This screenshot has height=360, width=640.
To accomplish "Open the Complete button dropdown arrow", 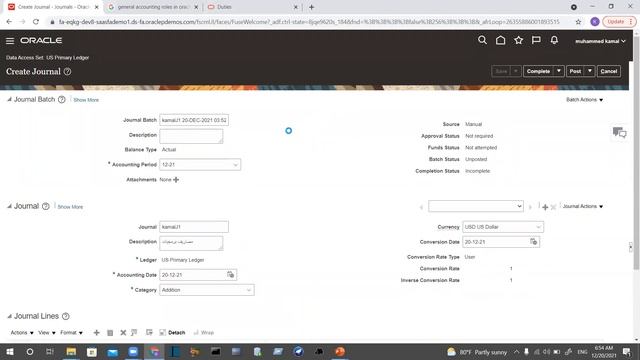I will point(558,71).
